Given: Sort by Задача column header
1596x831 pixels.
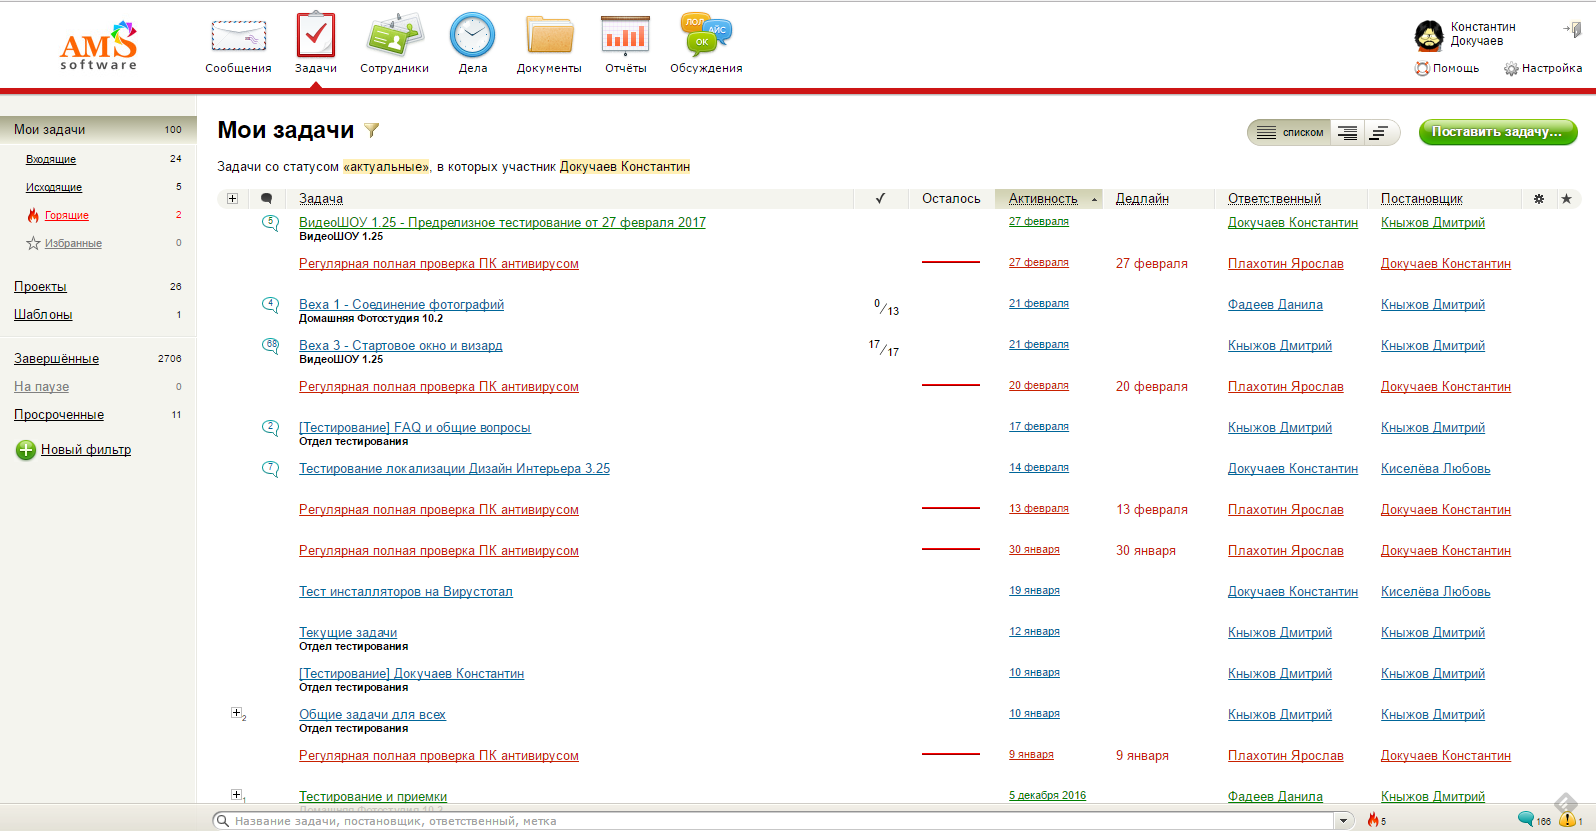Looking at the screenshot, I should tap(321, 199).
